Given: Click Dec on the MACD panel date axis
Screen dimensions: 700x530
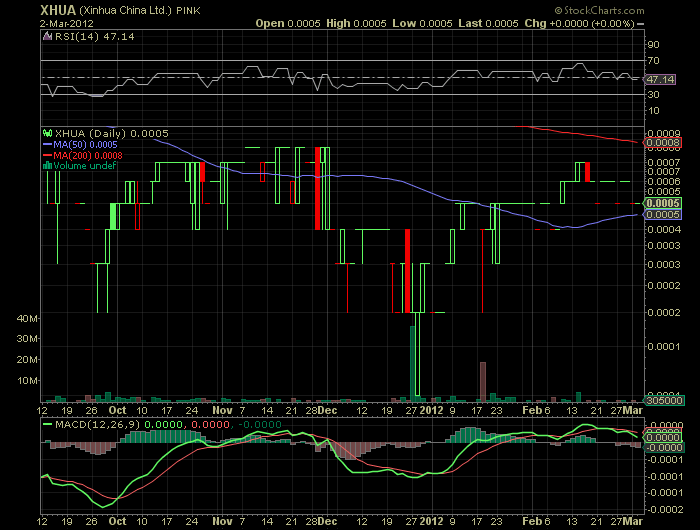Looking at the screenshot, I should point(327,521).
